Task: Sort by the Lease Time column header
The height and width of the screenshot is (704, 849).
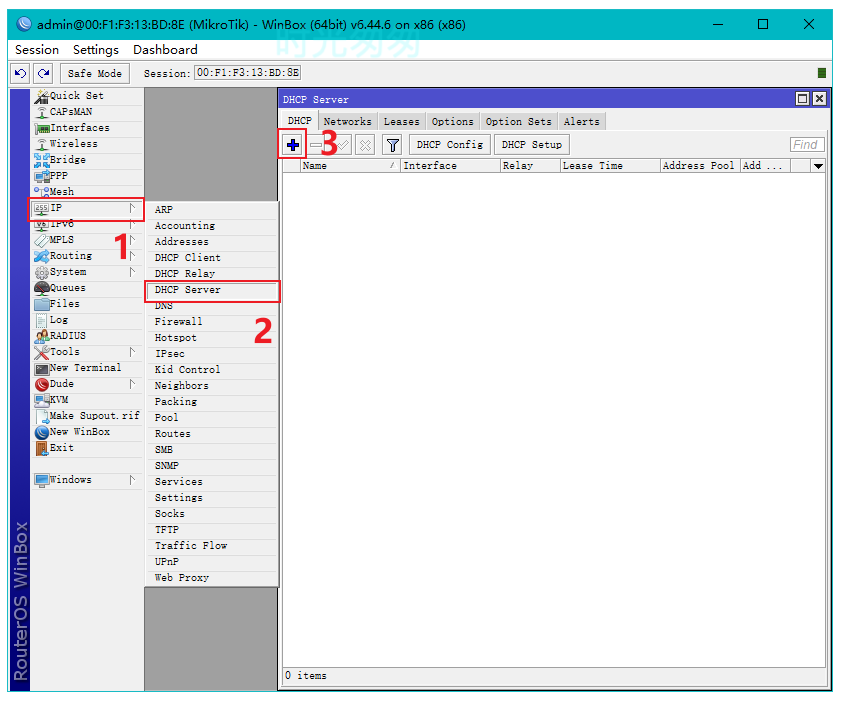Action: pyautogui.click(x=610, y=166)
